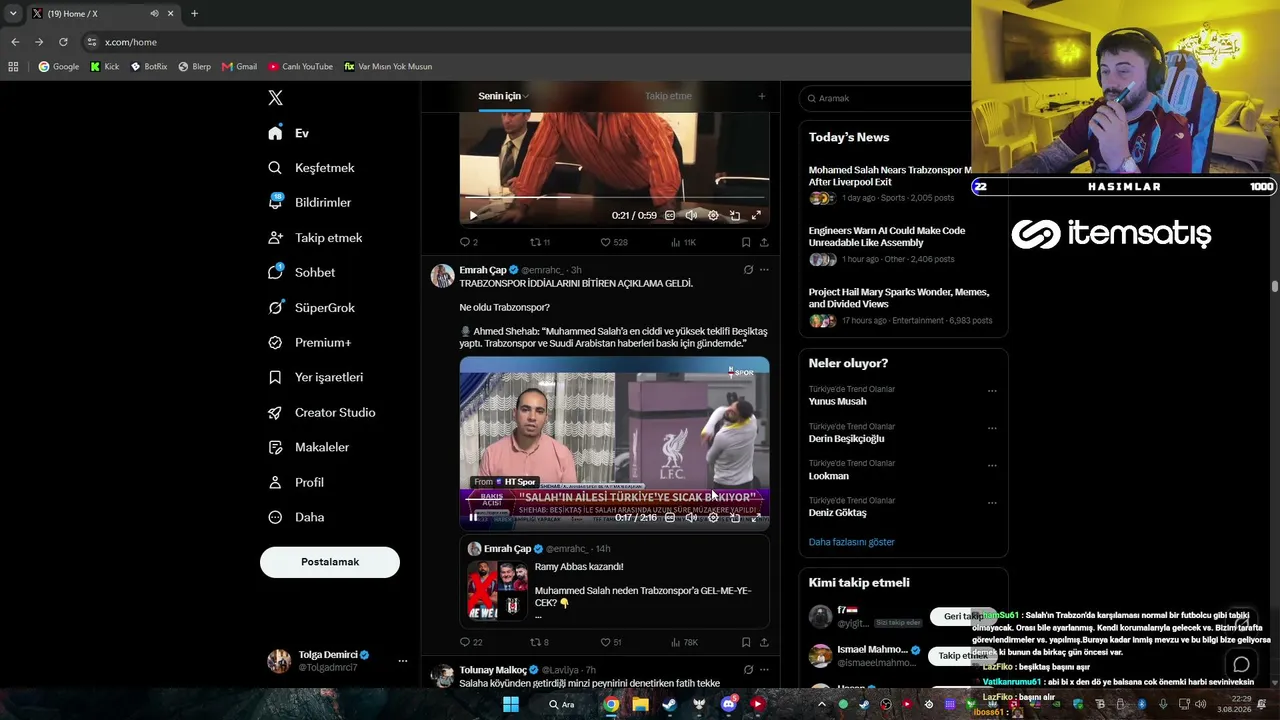Open the Canlı YouTube bookmark

[300, 67]
